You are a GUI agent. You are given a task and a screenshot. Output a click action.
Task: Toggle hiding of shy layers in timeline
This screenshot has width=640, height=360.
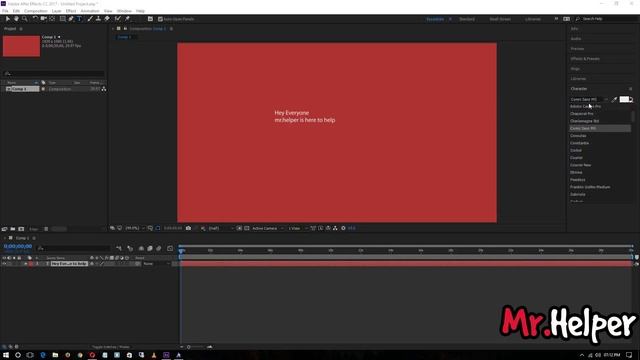[141, 248]
